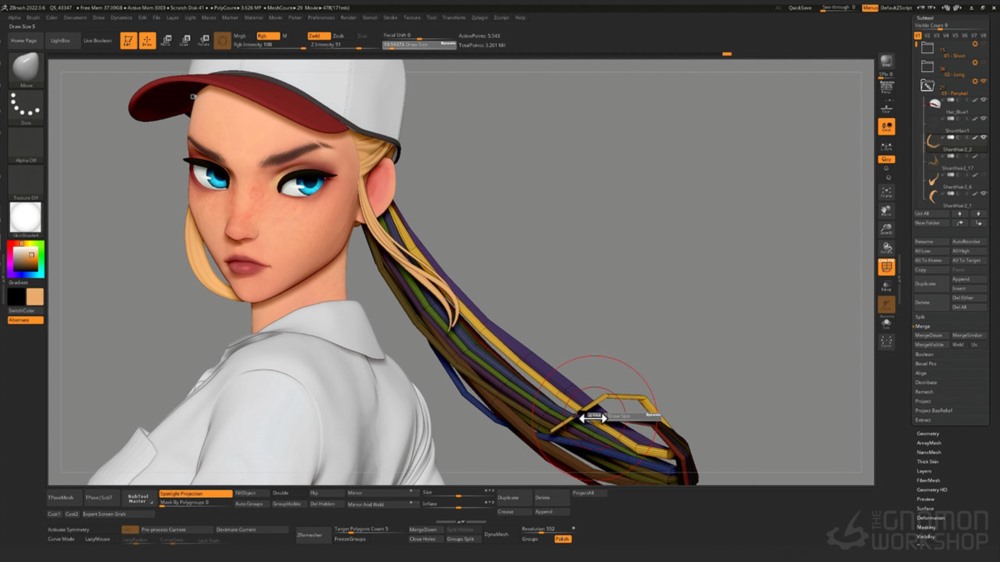Toggle the Floor grid icon

[x=886, y=108]
